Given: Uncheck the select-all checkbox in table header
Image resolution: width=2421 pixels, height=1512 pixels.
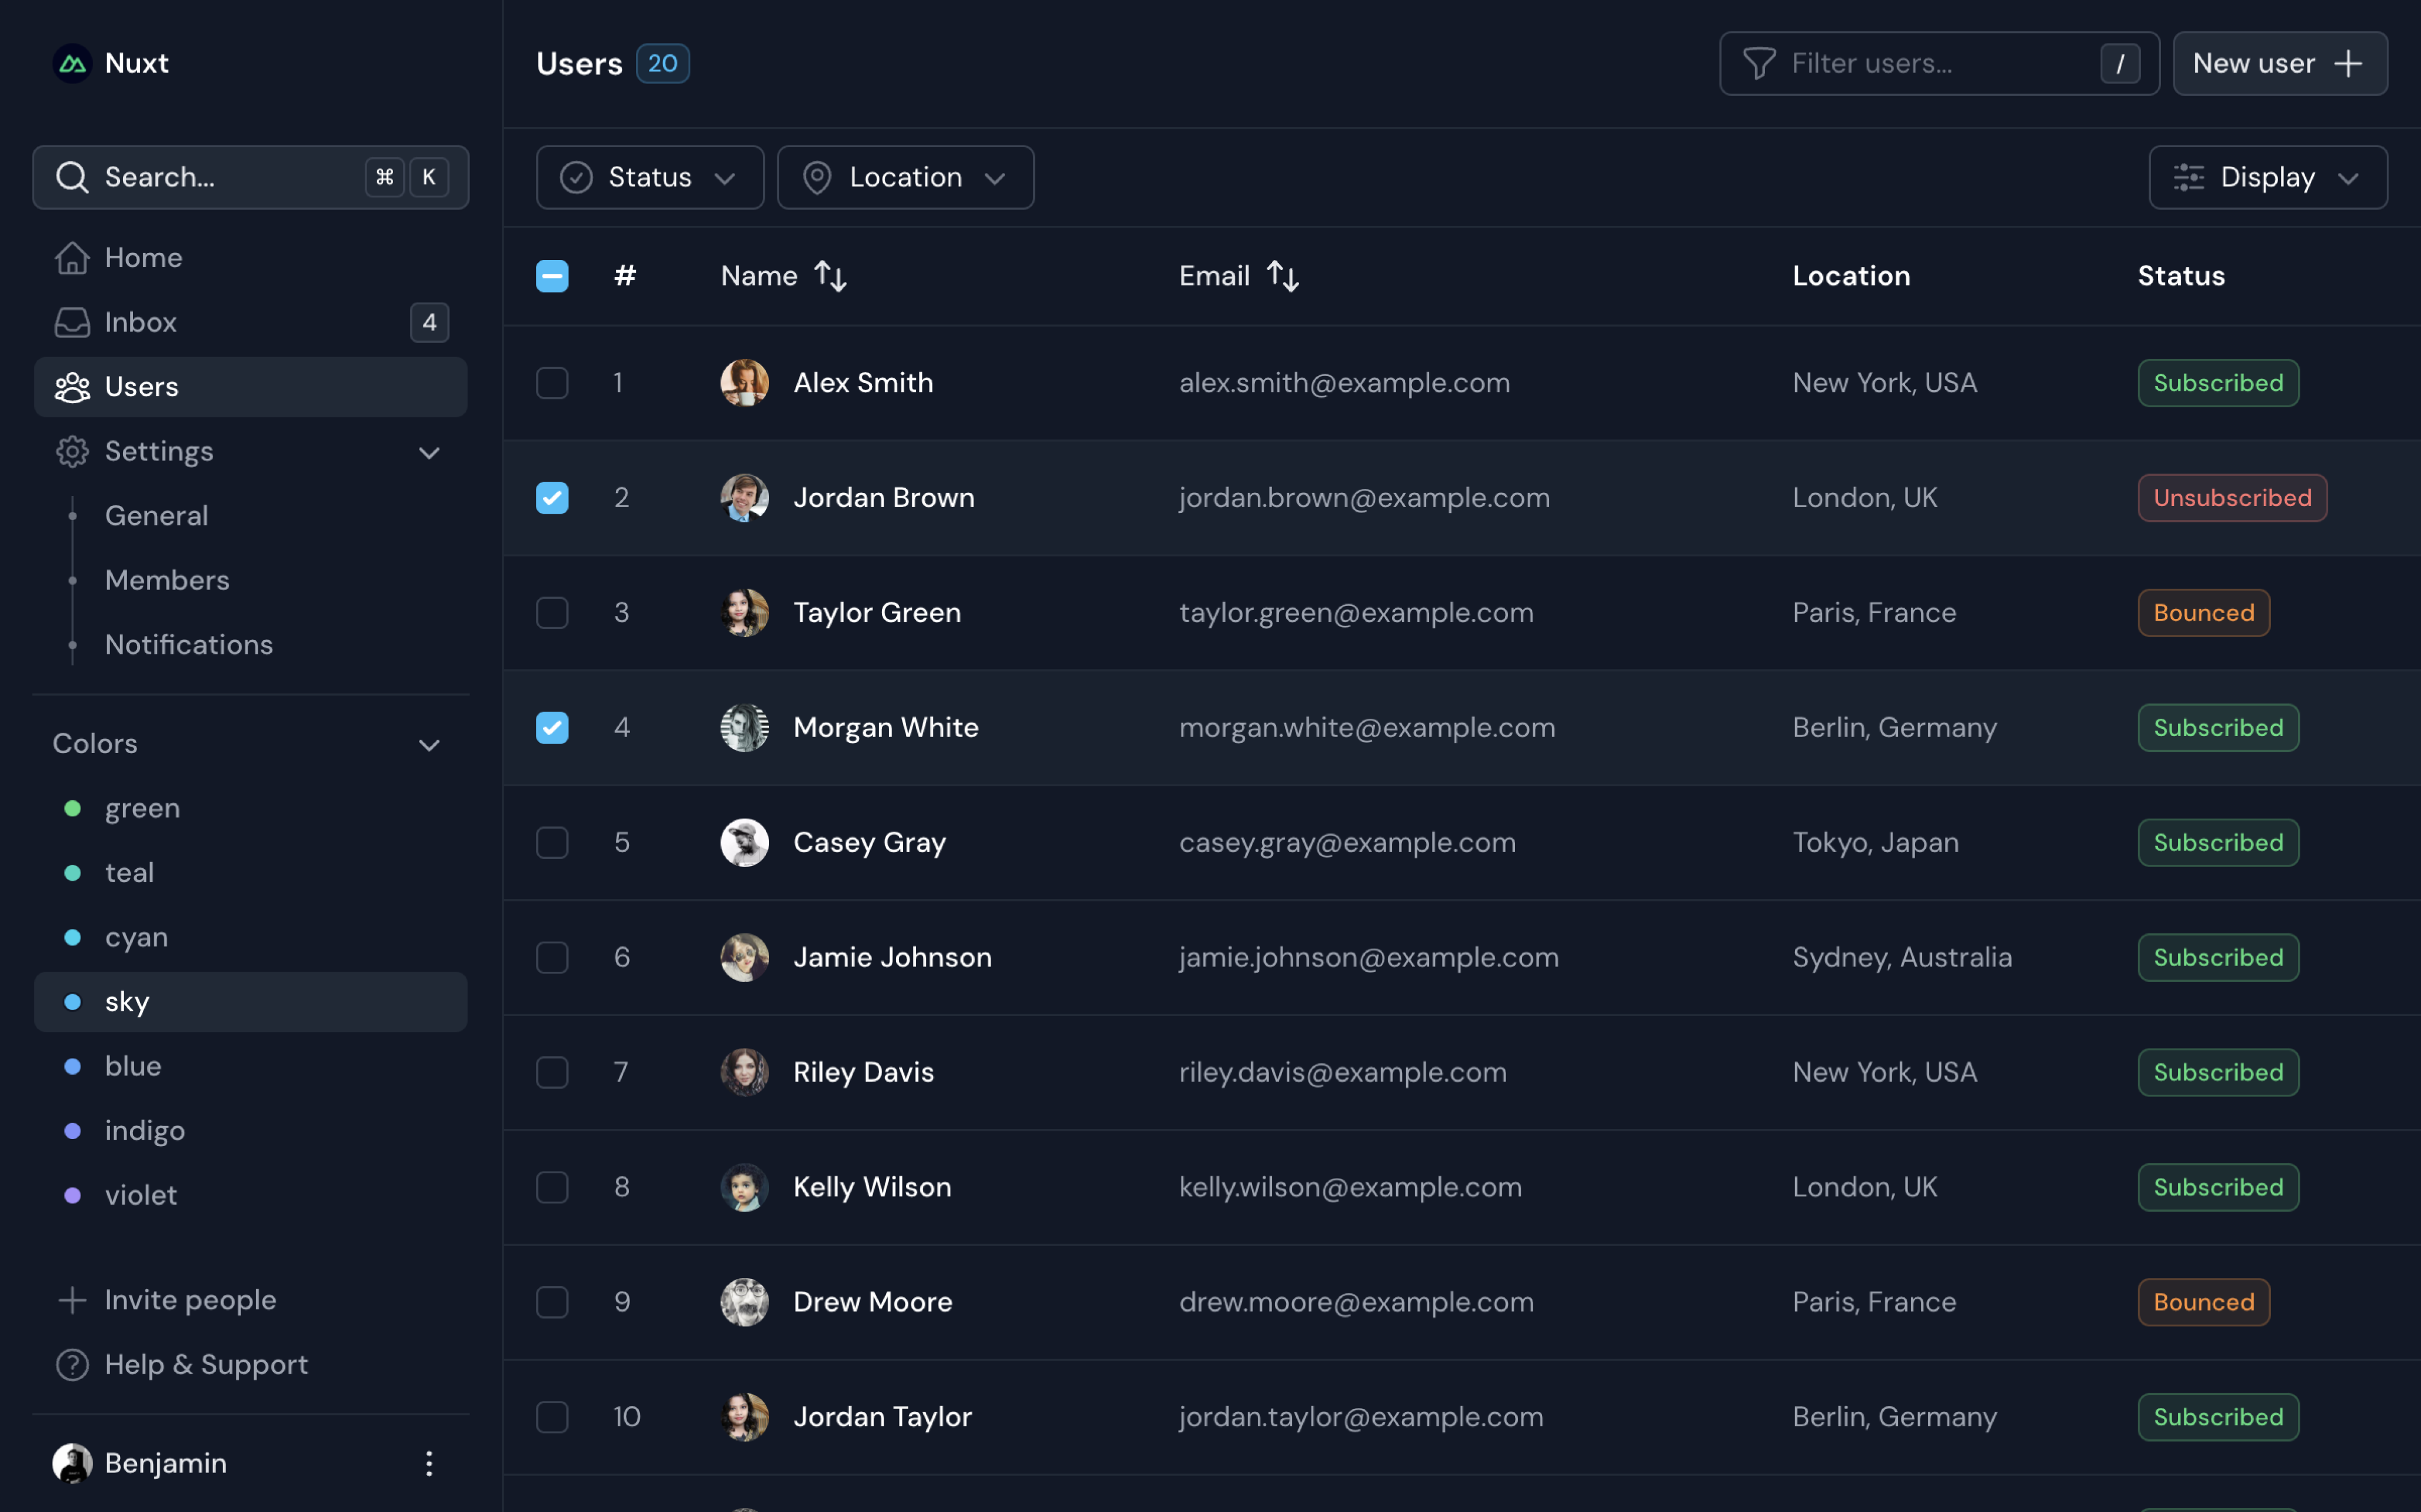Looking at the screenshot, I should coord(552,275).
